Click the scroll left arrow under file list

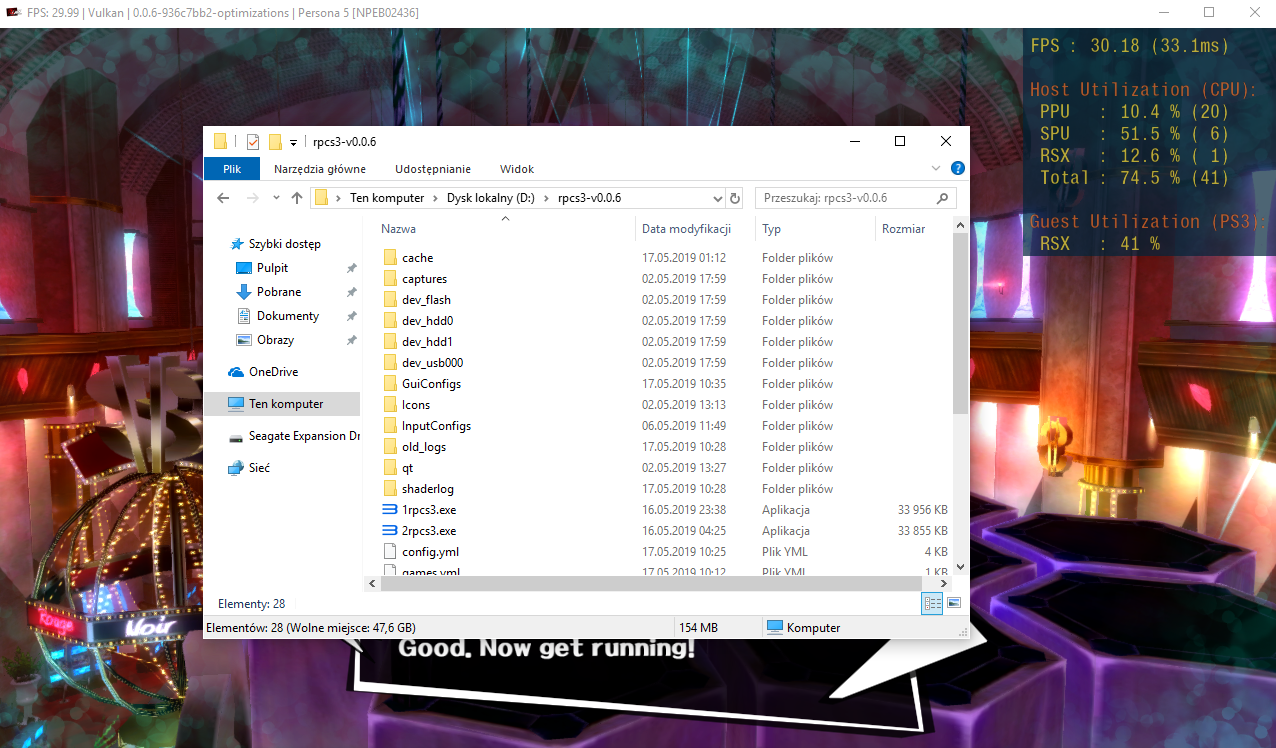click(x=372, y=583)
